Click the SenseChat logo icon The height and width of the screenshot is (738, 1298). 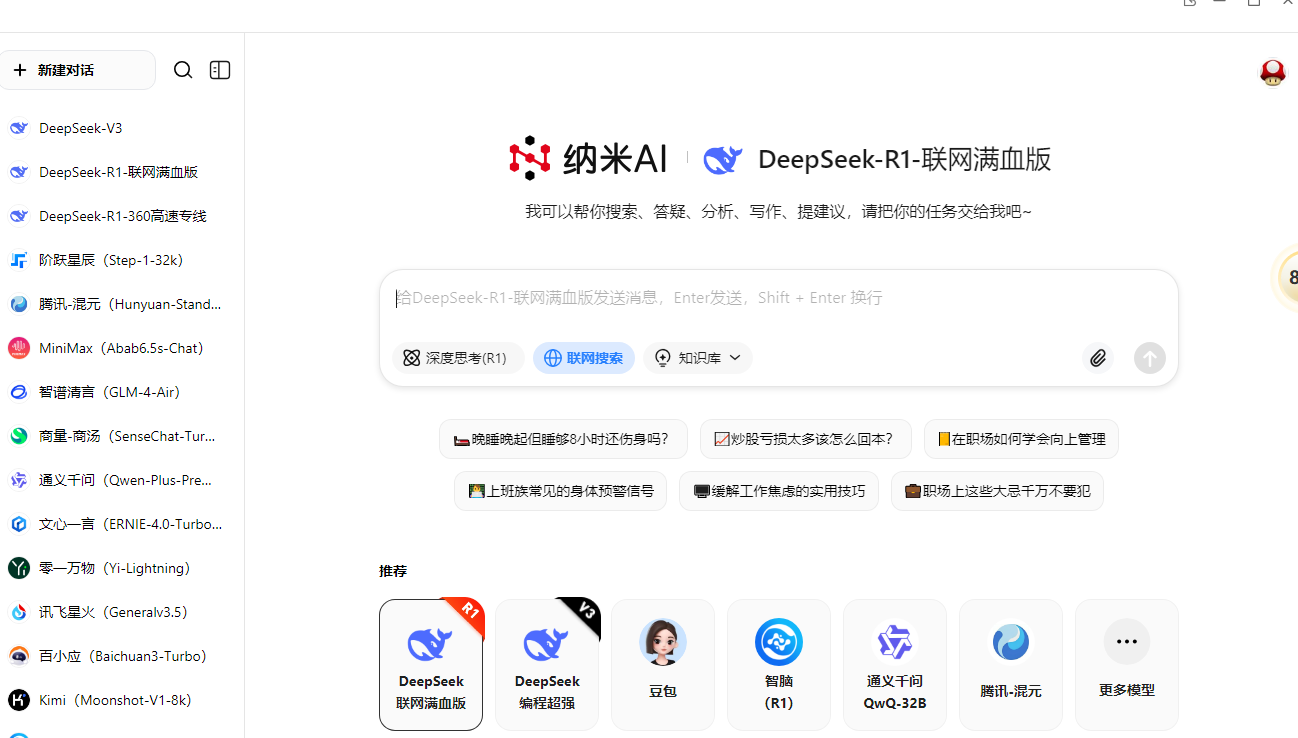click(x=19, y=436)
